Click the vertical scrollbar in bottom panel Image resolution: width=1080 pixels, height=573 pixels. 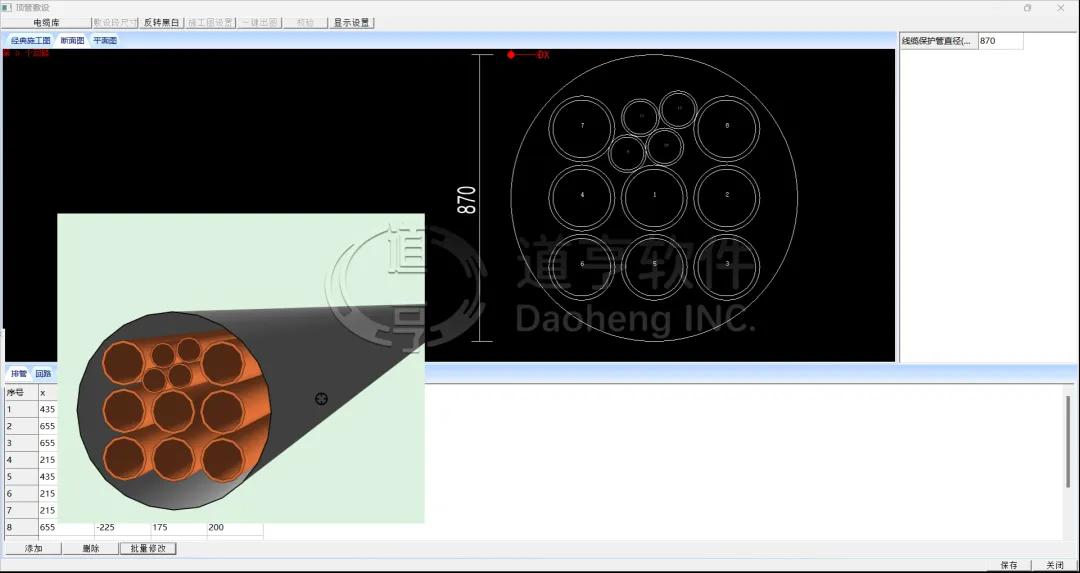1067,440
